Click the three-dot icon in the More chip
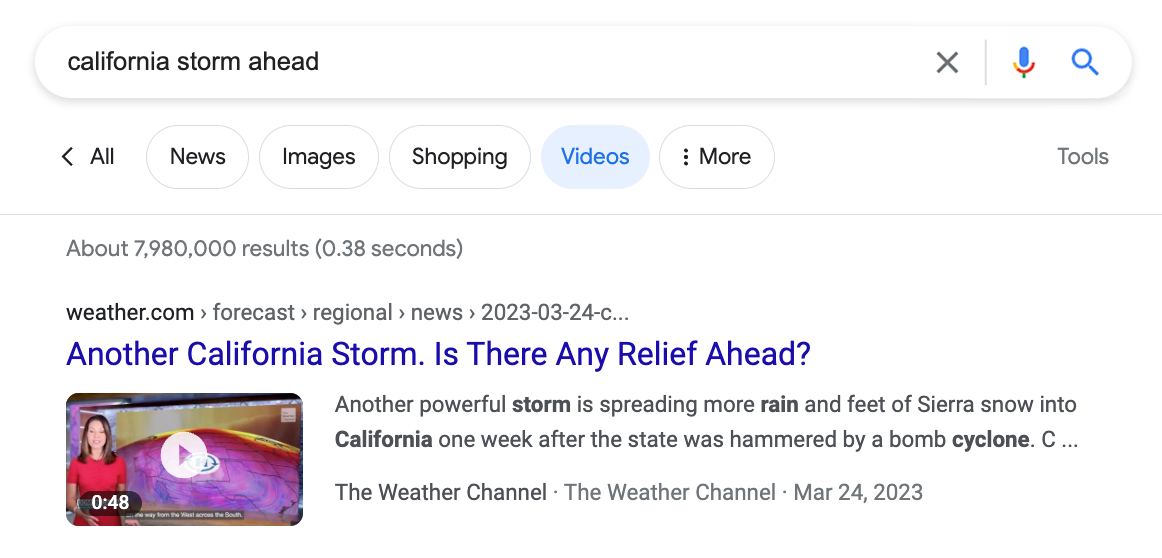This screenshot has height=558, width=1162. point(686,157)
